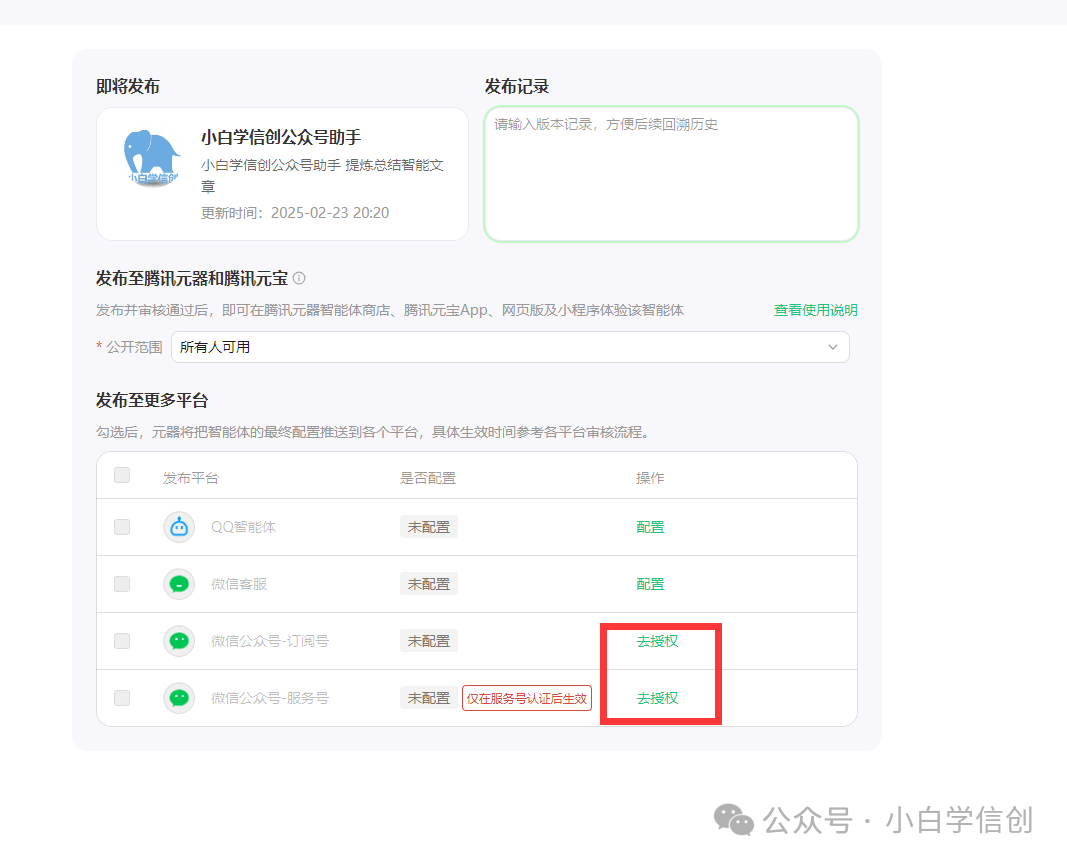The width and height of the screenshot is (1067, 863).
Task: Click the 发布至更多平台 section heading
Action: [152, 400]
